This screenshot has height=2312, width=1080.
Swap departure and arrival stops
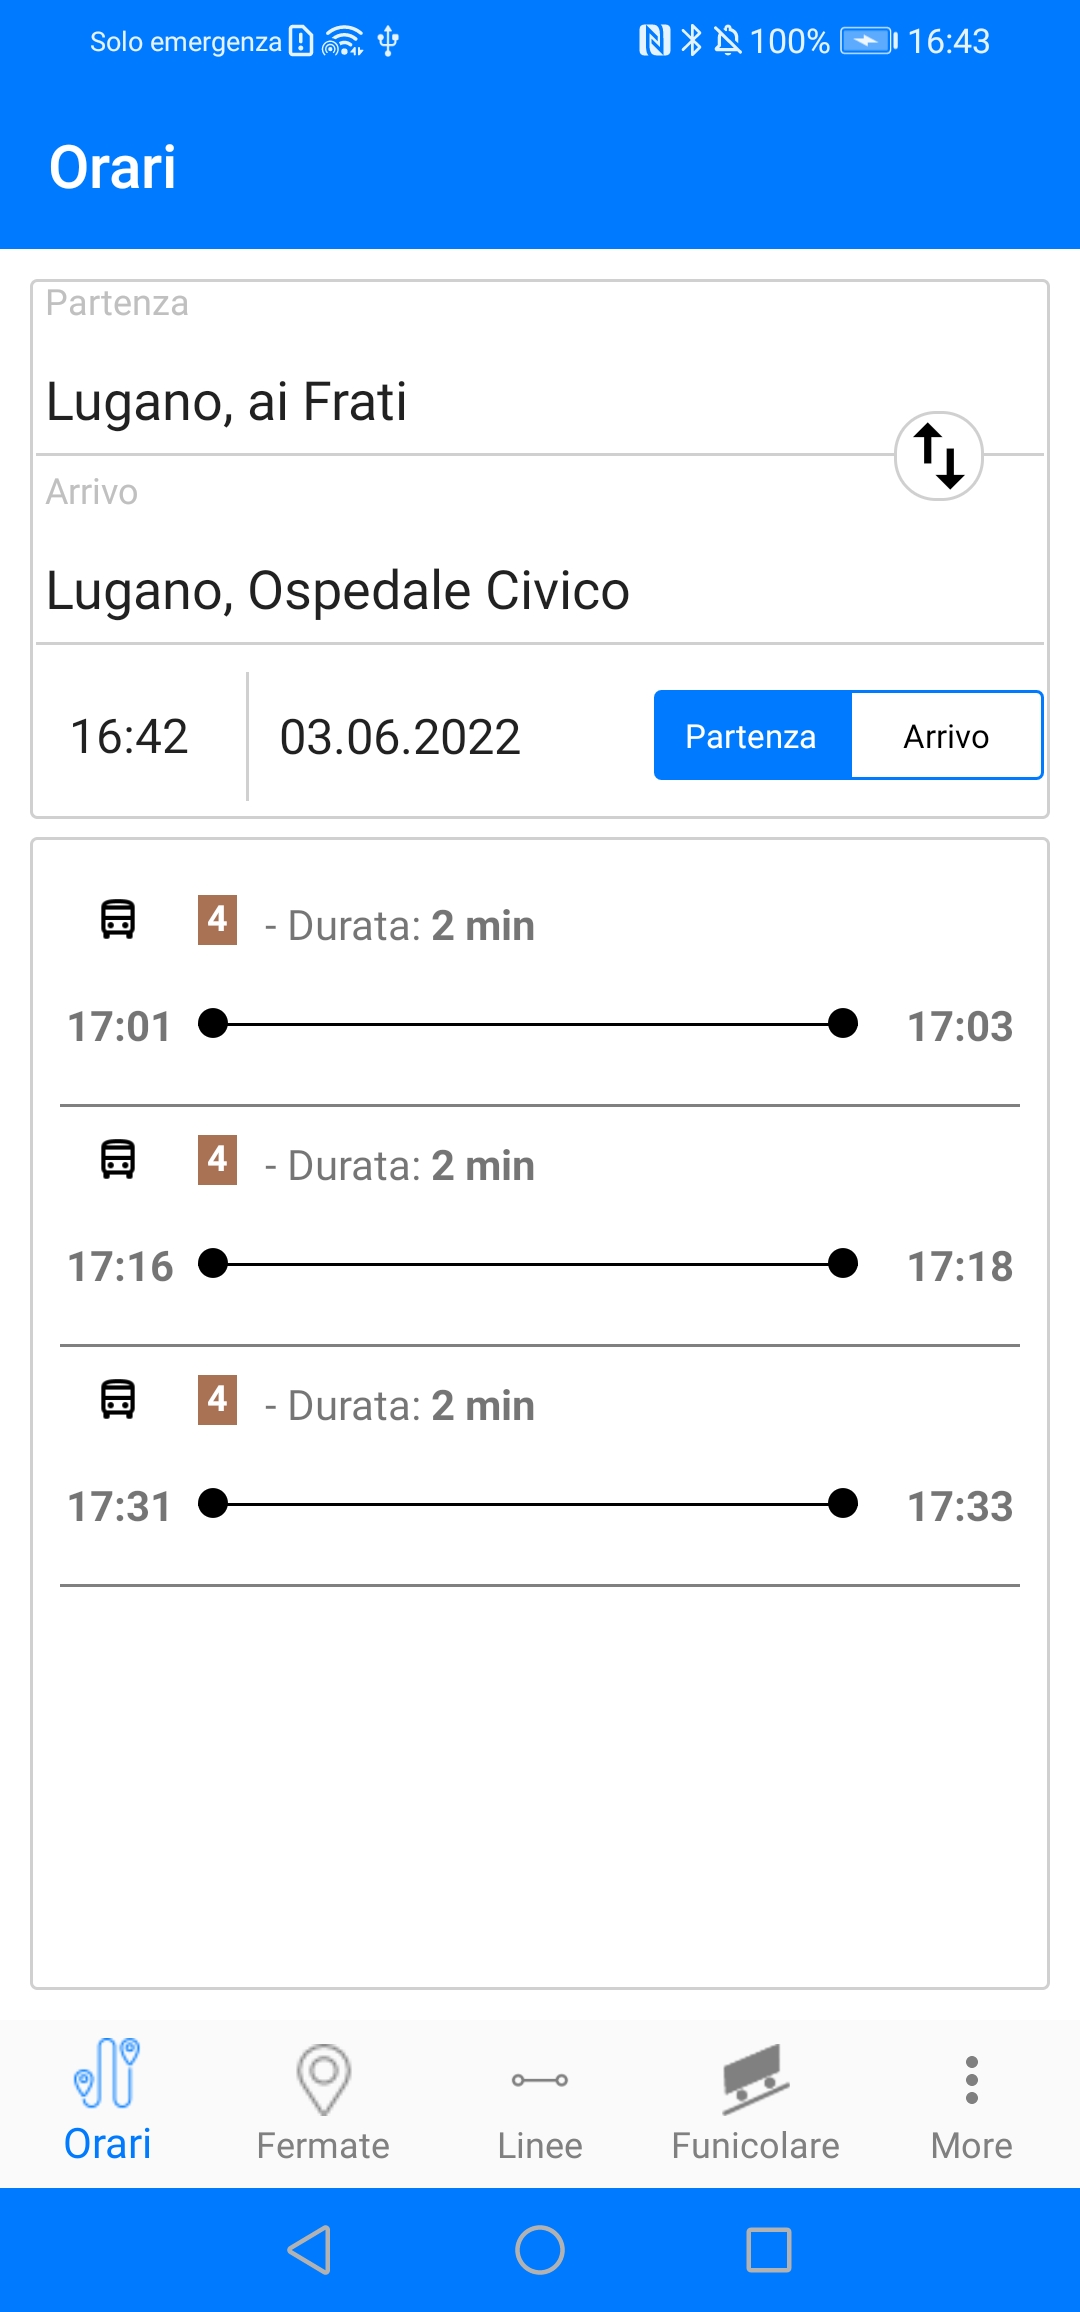[938, 456]
